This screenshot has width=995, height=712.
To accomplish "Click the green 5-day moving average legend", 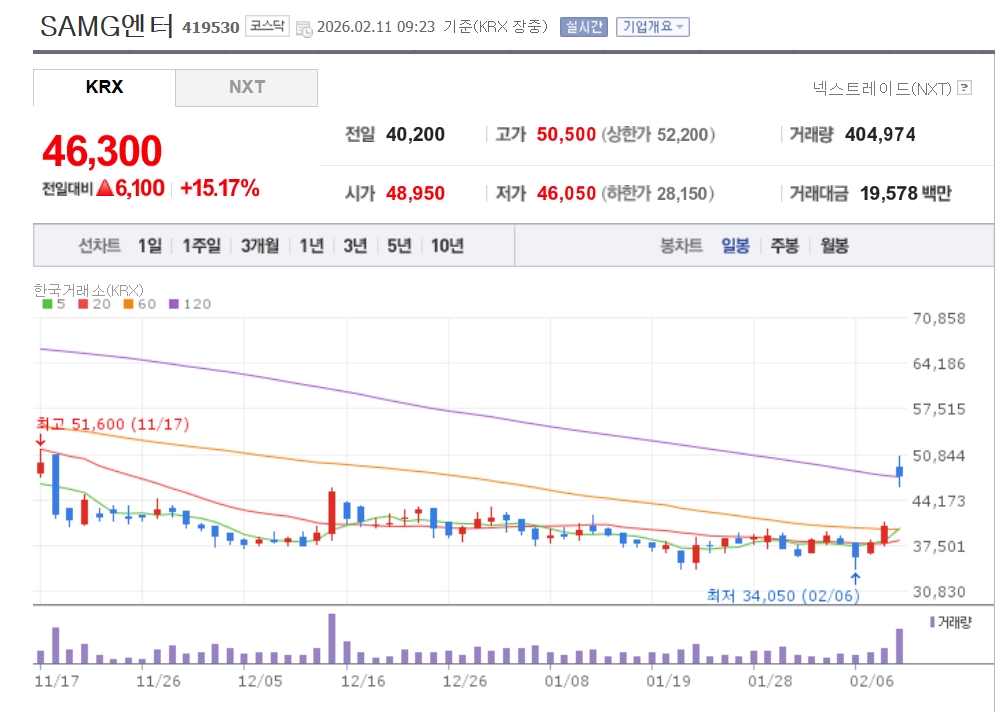I will [x=53, y=304].
